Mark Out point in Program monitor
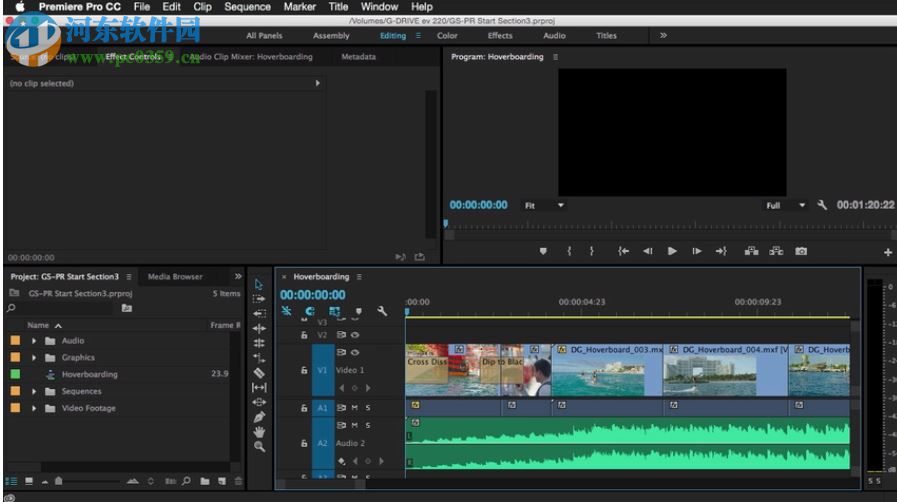 point(592,251)
